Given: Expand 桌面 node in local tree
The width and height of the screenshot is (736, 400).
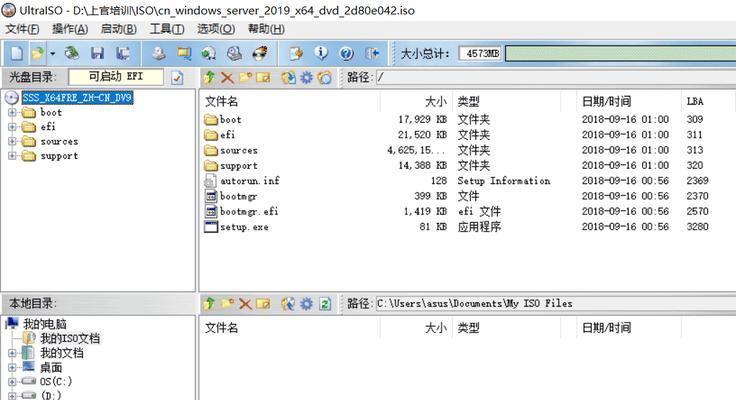Looking at the screenshot, I should click(x=12, y=367).
